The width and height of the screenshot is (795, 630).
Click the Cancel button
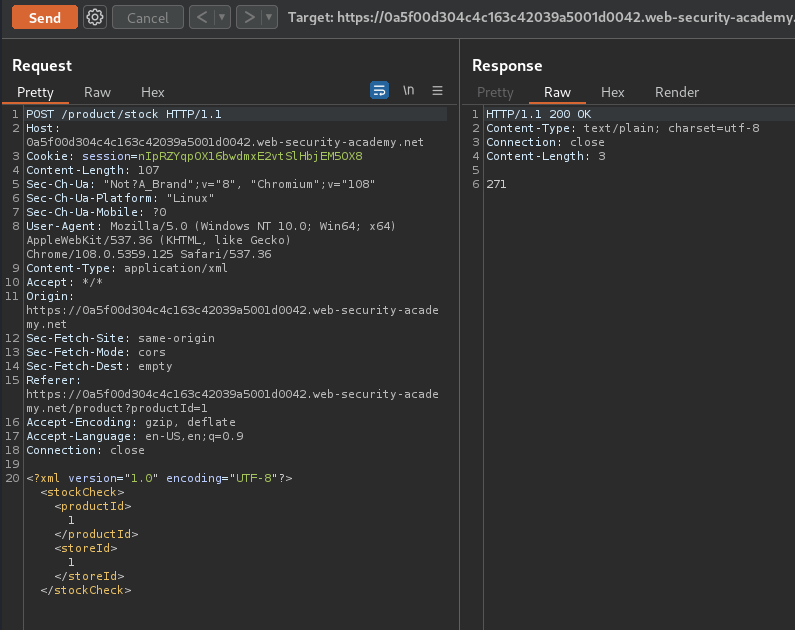[x=148, y=18]
